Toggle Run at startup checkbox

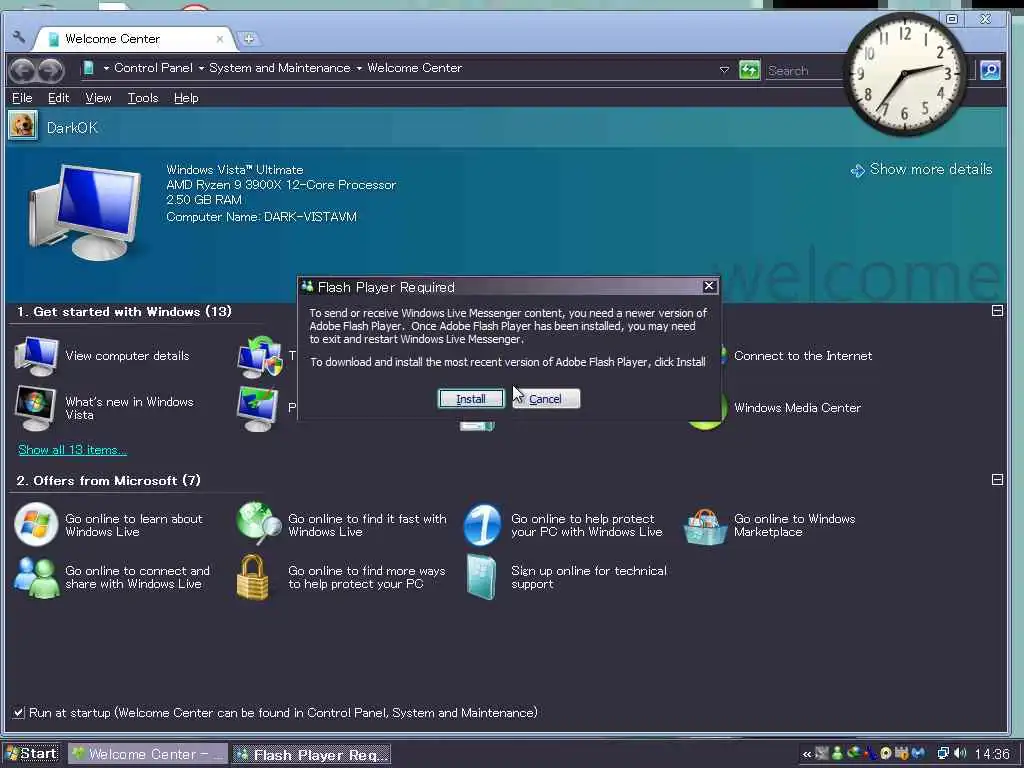[x=19, y=712]
